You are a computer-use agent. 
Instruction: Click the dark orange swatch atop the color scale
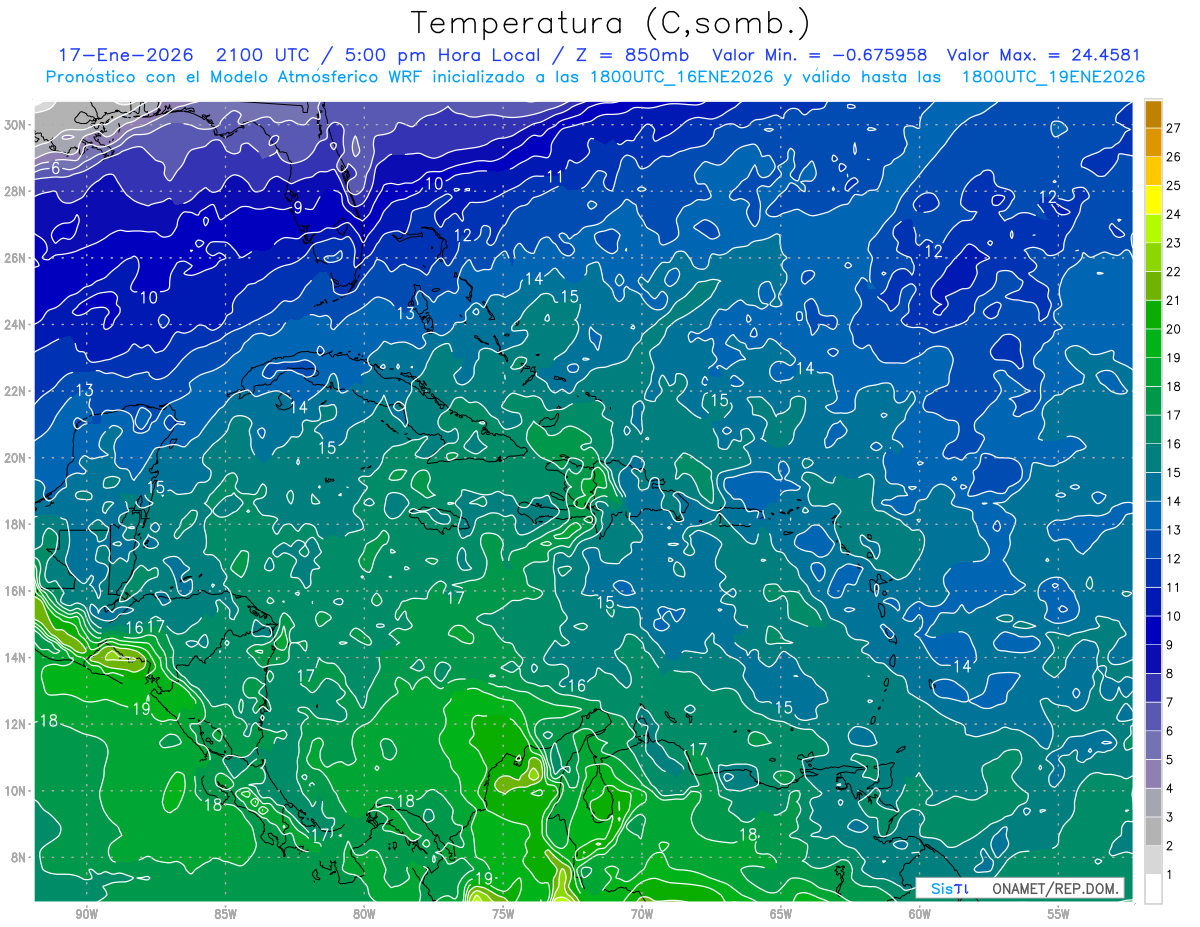1153,114
